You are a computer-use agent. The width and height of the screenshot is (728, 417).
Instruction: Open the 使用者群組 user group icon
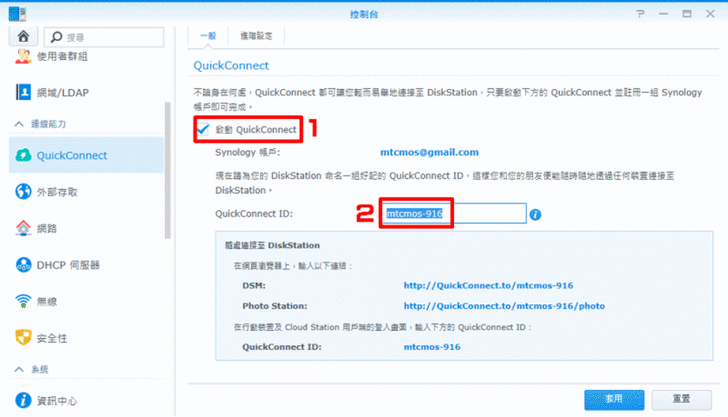point(23,56)
